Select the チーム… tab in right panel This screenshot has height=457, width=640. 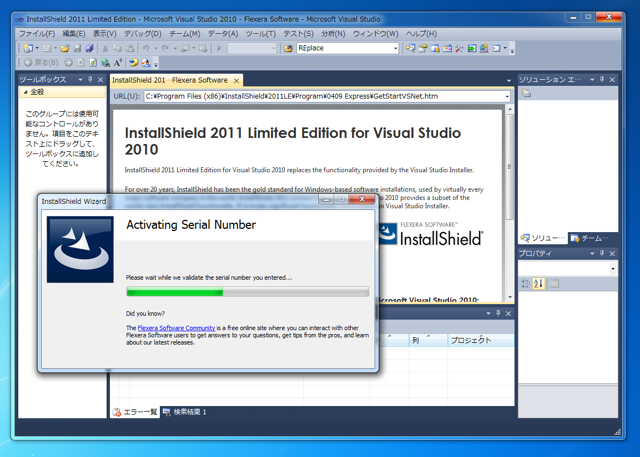click(x=589, y=238)
